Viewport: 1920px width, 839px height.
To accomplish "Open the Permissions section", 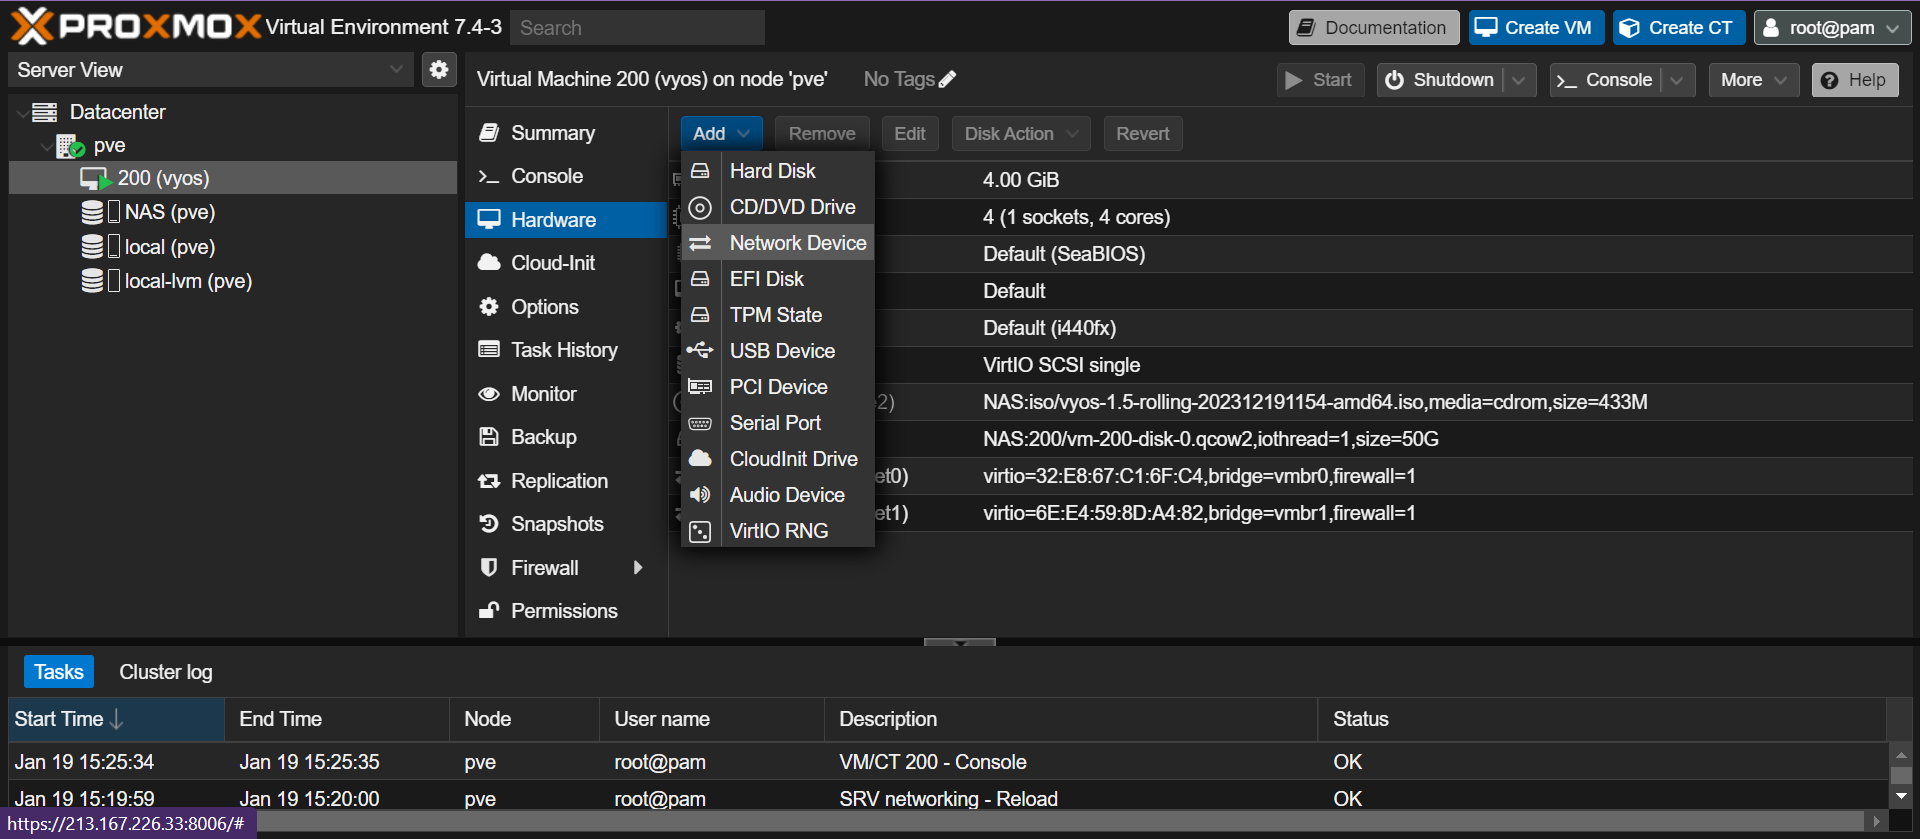I will click(565, 611).
